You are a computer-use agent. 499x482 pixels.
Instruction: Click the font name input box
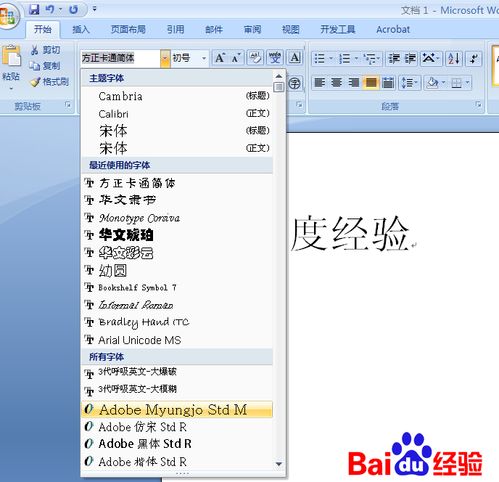pyautogui.click(x=121, y=58)
